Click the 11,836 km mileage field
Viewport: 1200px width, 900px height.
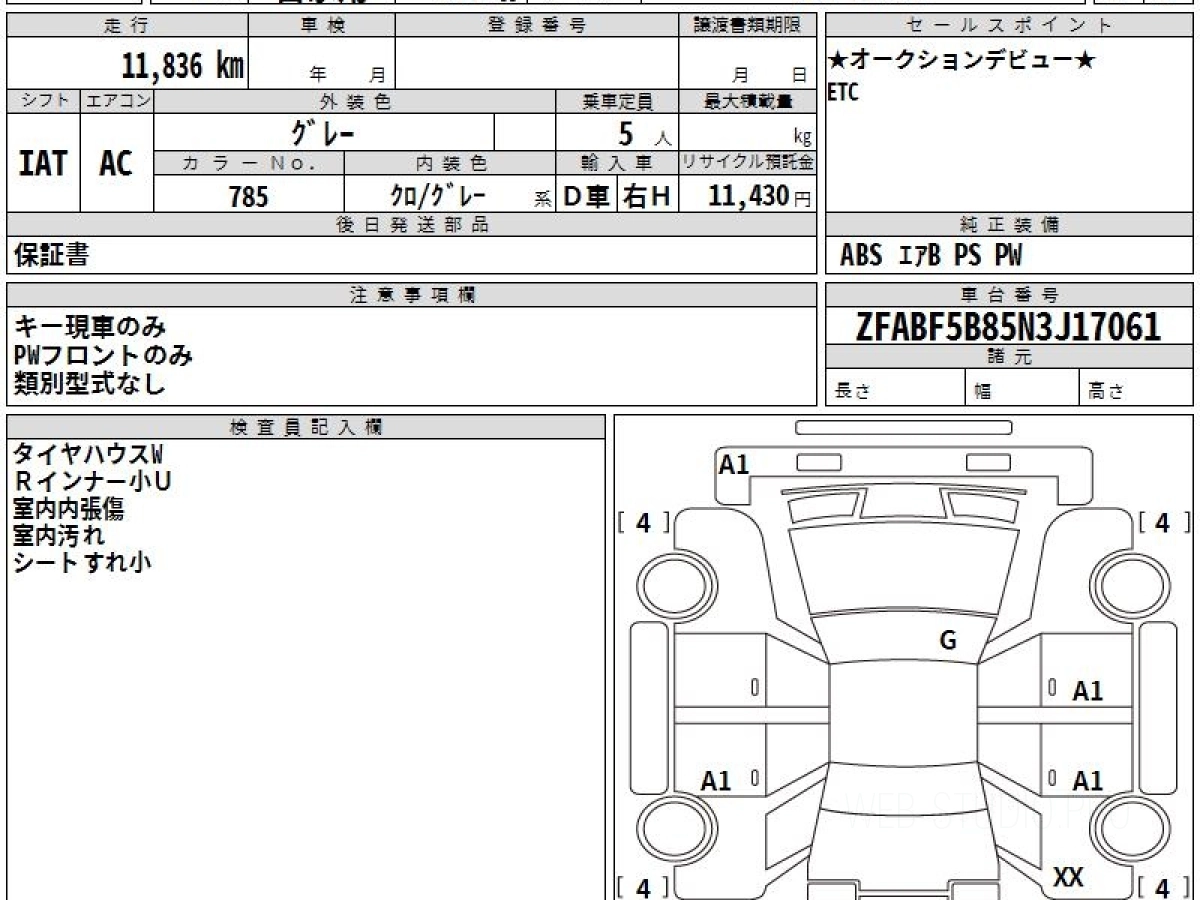pos(183,67)
